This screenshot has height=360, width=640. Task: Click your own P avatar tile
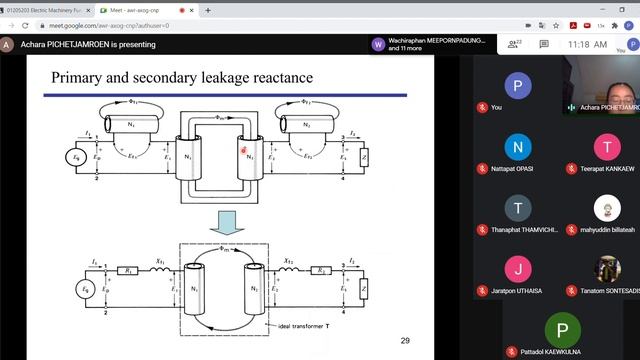coord(518,86)
